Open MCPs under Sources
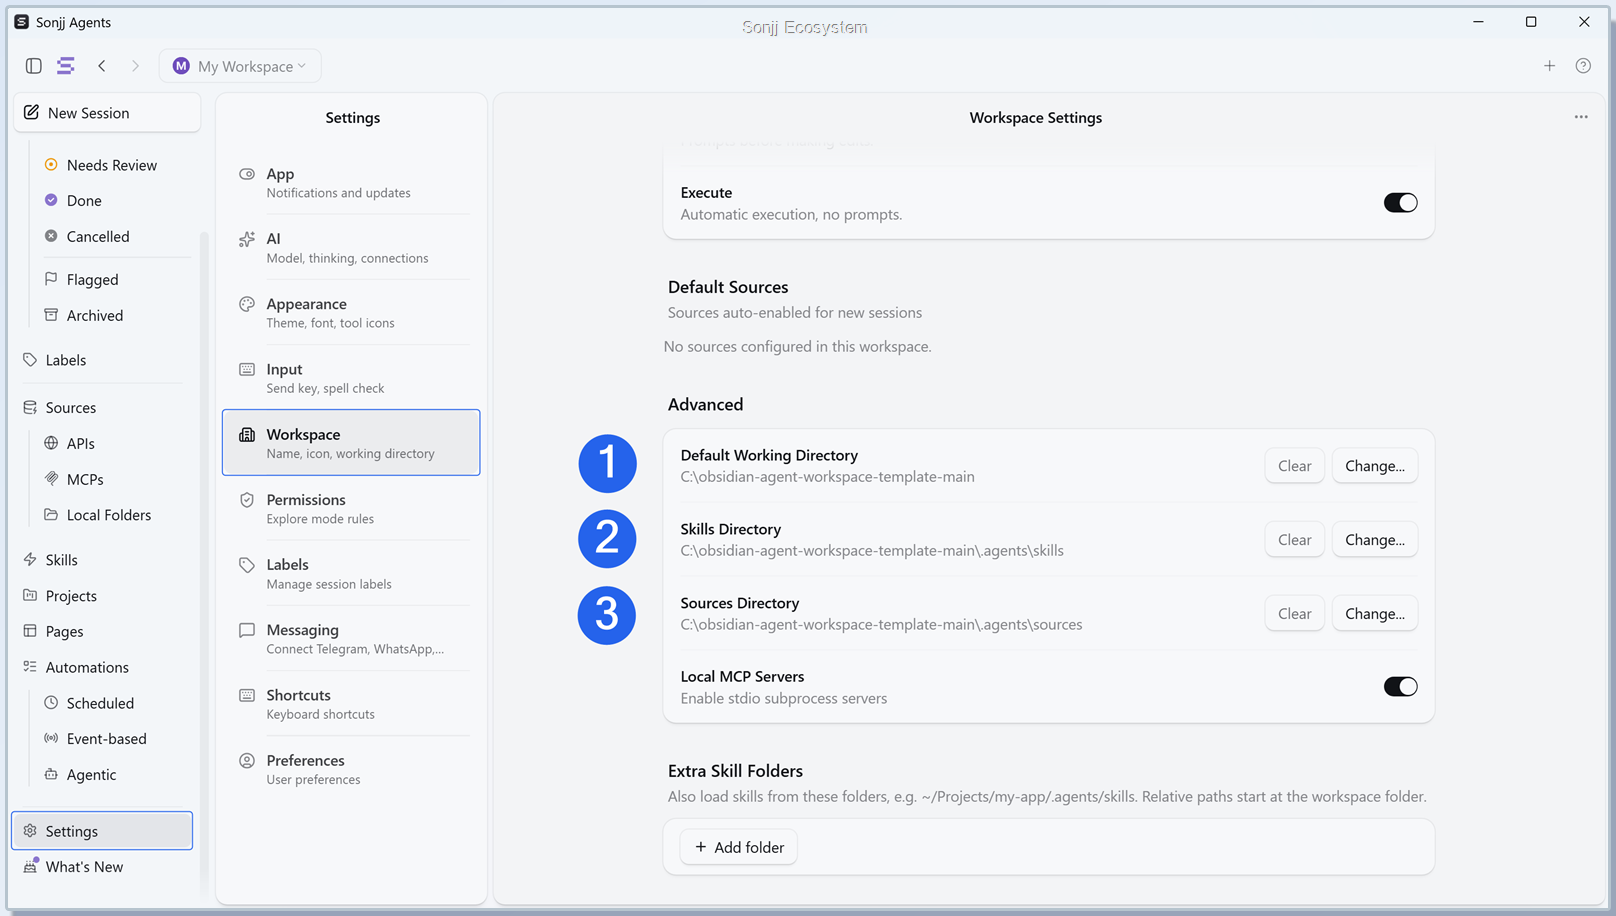1616x916 pixels. [x=84, y=479]
